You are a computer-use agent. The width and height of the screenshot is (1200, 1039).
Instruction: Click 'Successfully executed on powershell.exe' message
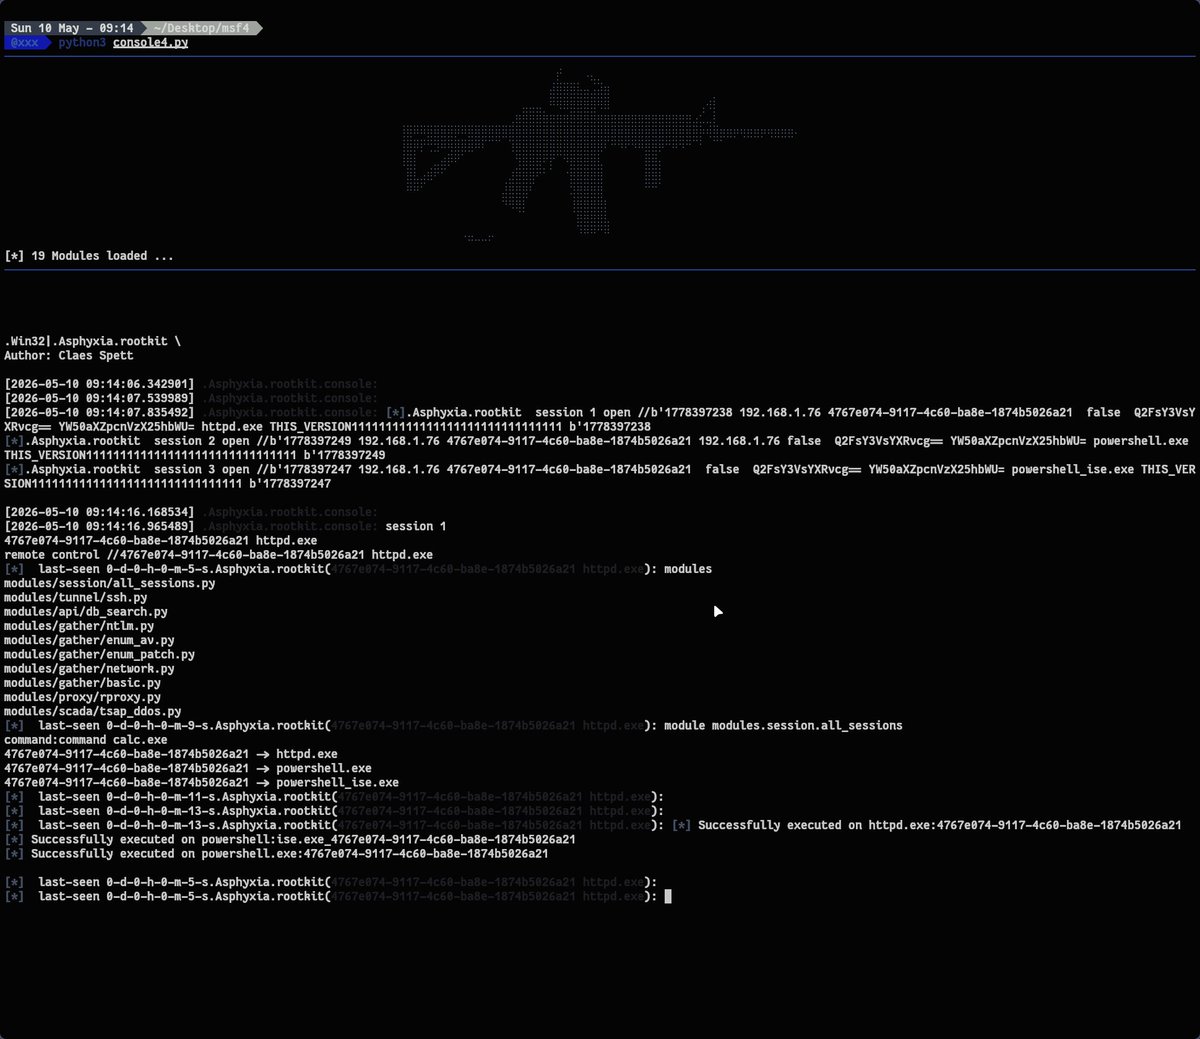pyautogui.click(x=290, y=854)
